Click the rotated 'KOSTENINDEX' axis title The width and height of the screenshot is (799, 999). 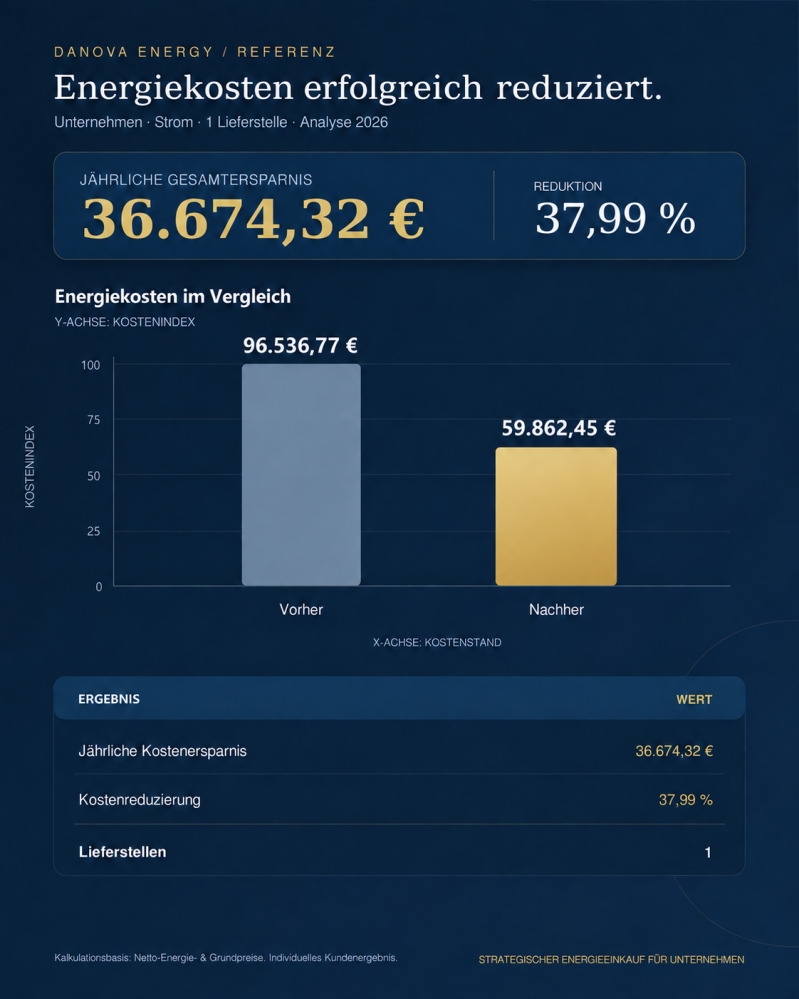(x=30, y=467)
